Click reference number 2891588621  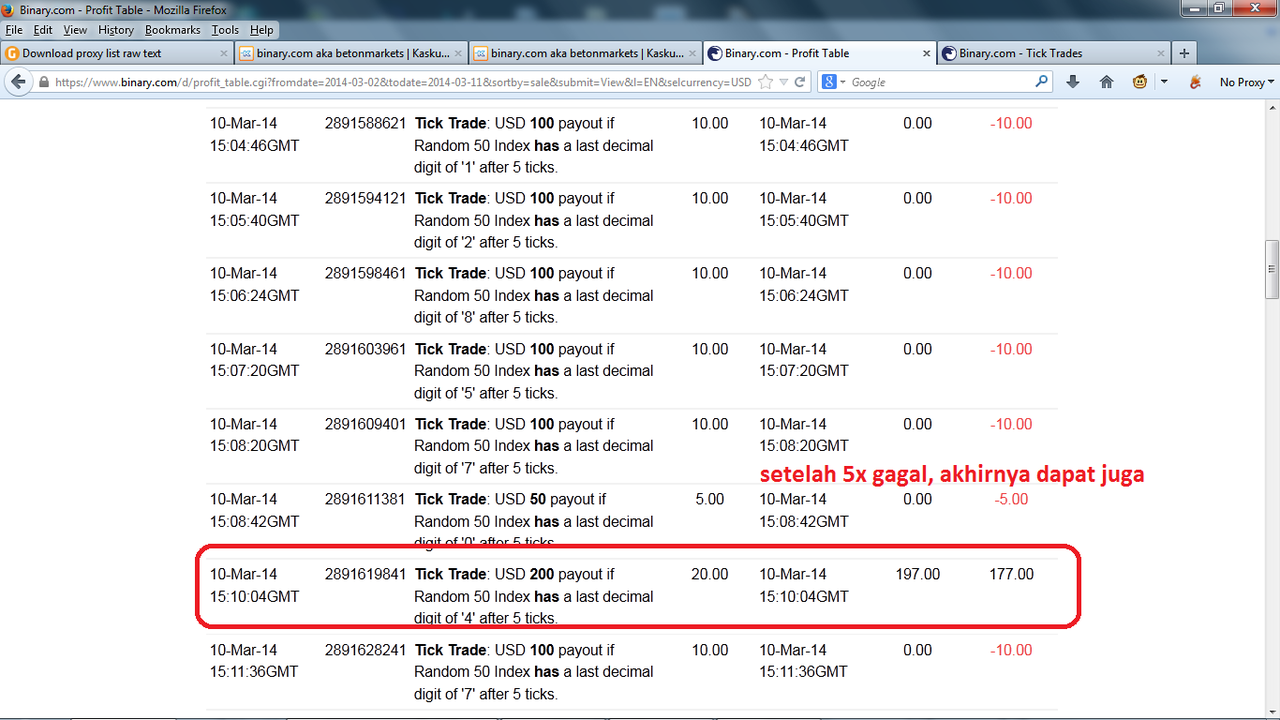pyautogui.click(x=366, y=124)
